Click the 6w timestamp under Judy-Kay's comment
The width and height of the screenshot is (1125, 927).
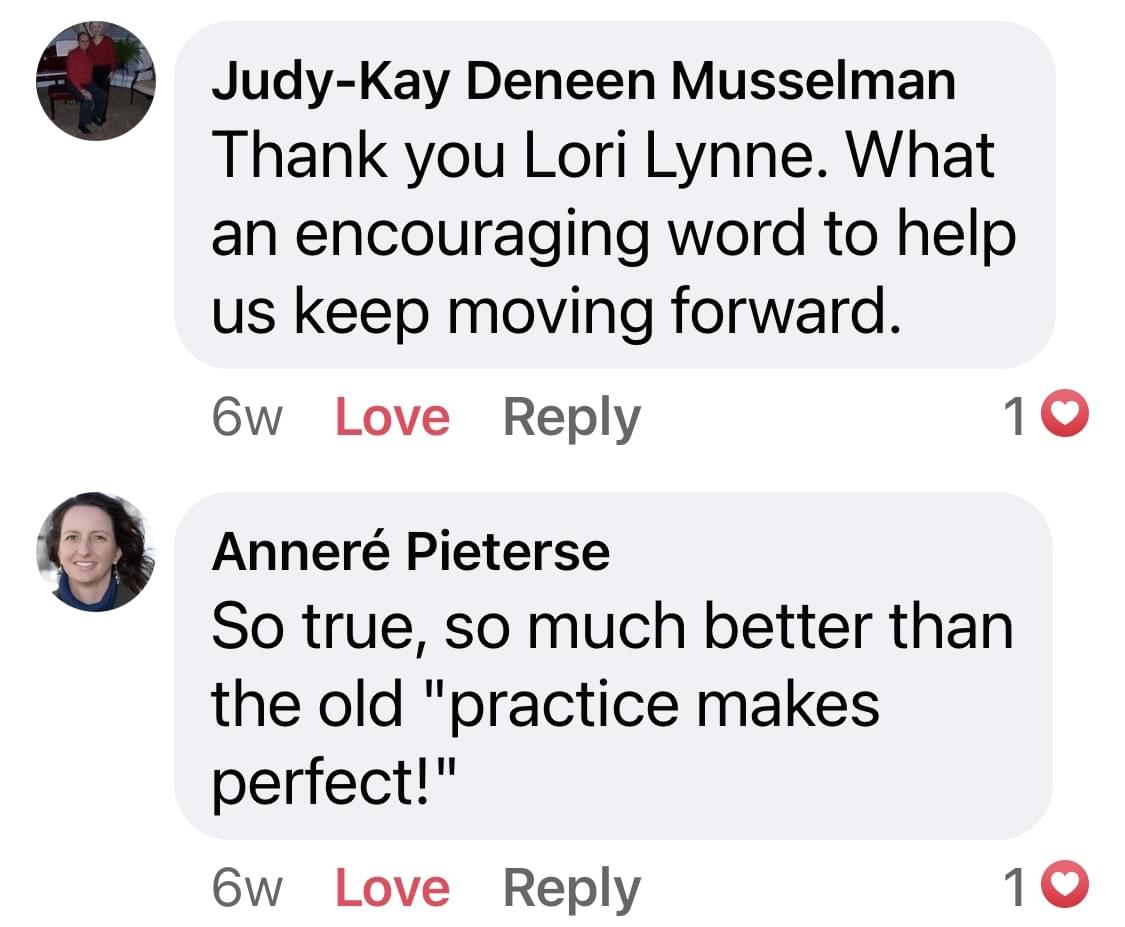coord(248,417)
